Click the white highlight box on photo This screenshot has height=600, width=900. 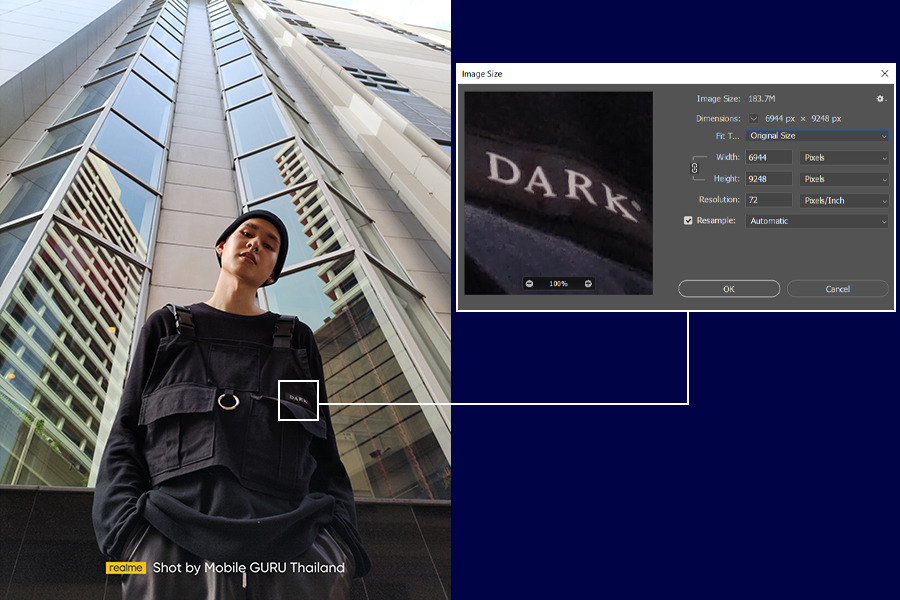[298, 400]
